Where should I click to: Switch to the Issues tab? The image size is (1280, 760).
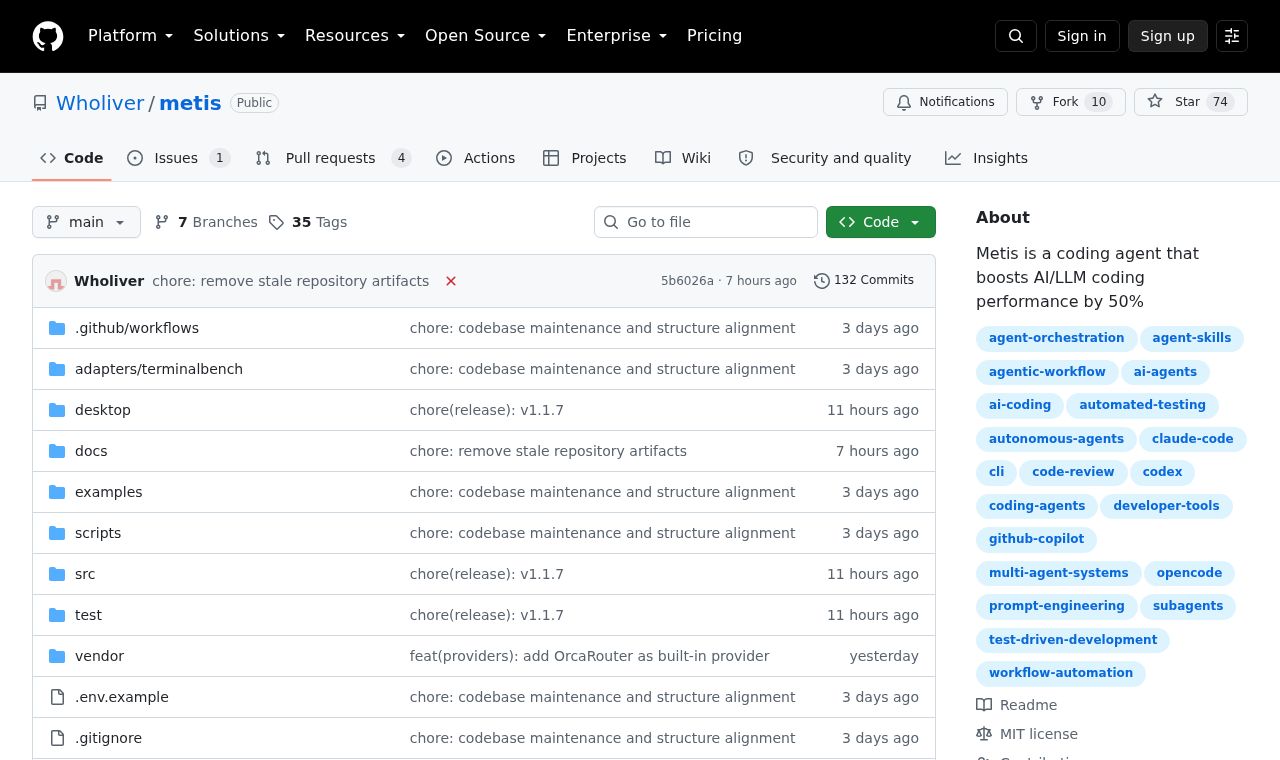pos(179,158)
